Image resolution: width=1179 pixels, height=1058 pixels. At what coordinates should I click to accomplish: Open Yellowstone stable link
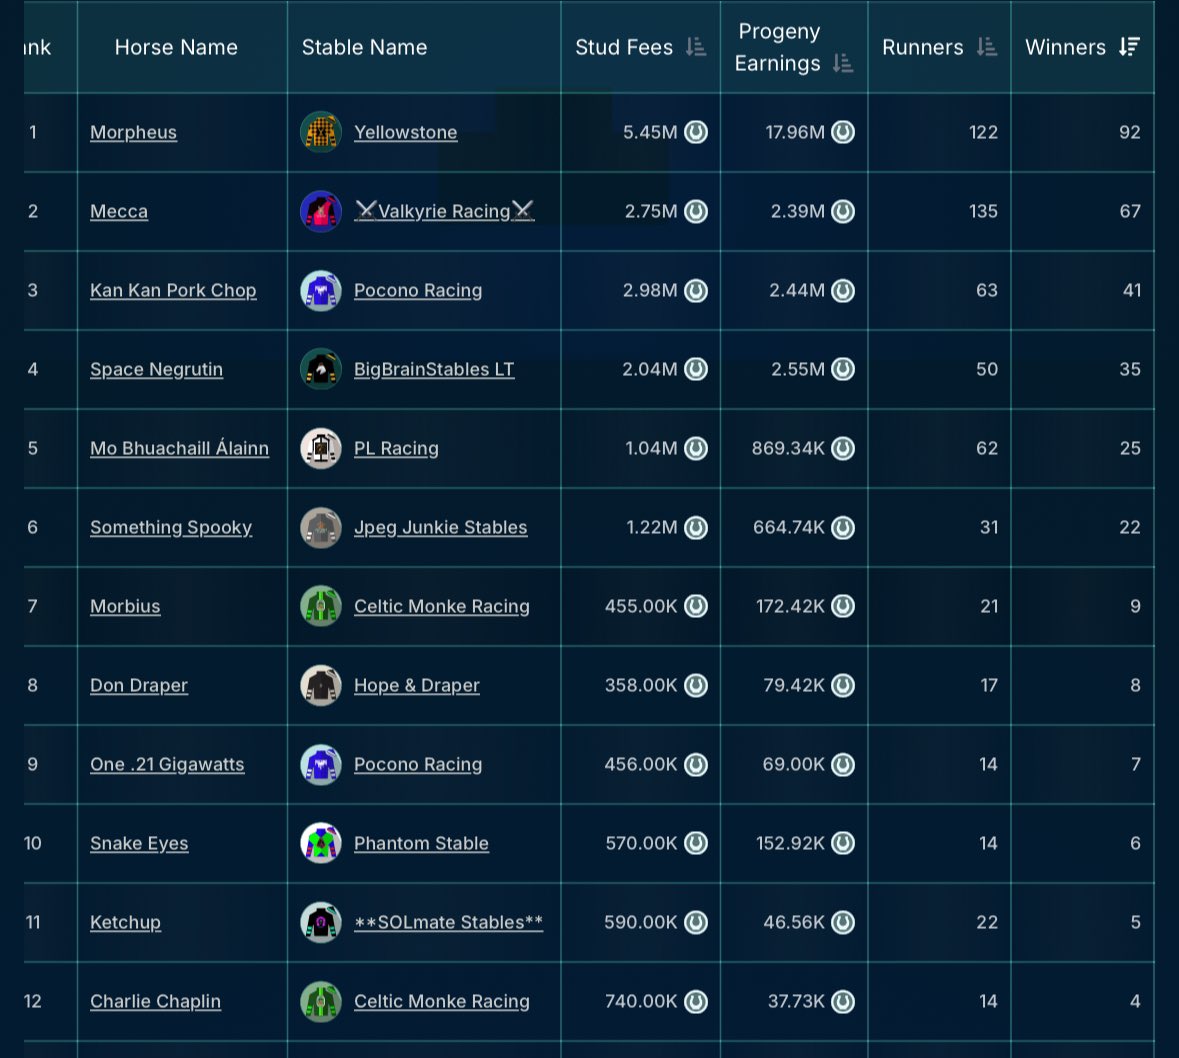click(405, 132)
